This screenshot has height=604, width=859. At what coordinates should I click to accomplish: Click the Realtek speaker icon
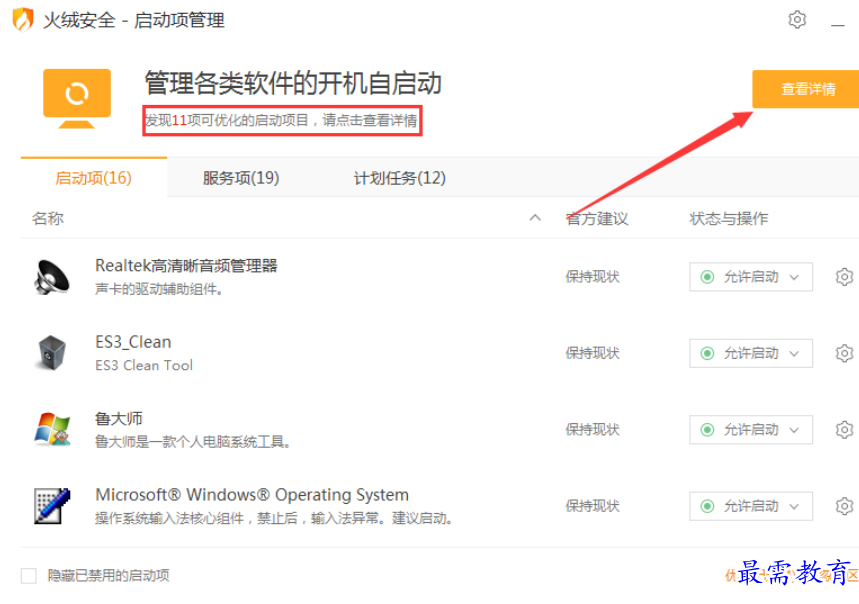pos(52,277)
